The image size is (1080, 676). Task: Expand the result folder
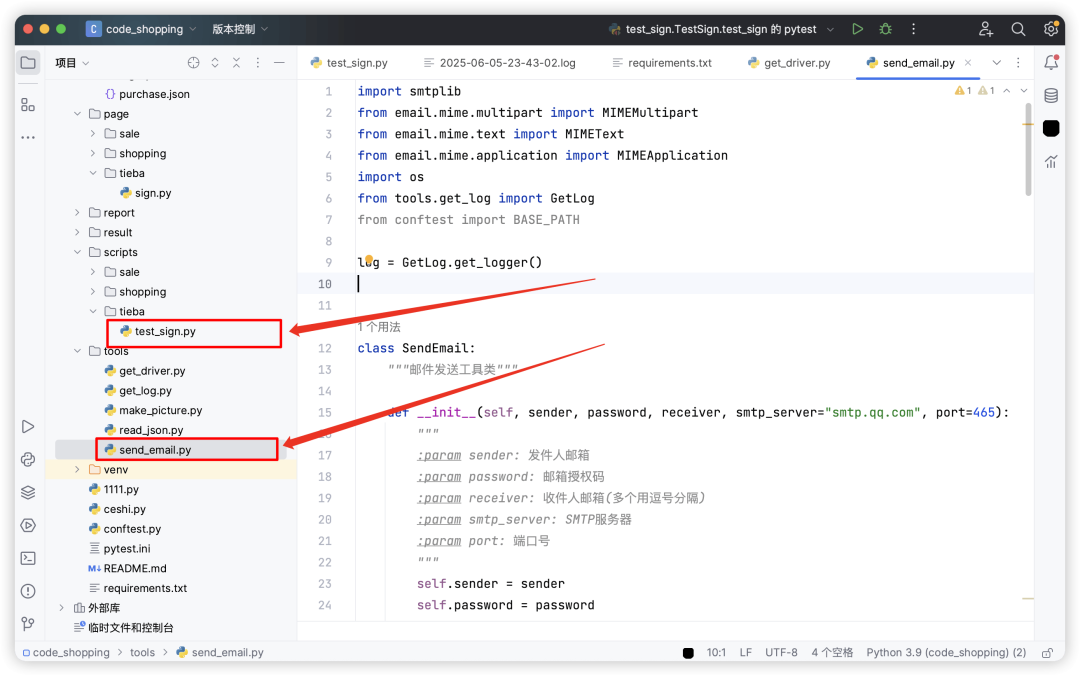[x=77, y=233]
